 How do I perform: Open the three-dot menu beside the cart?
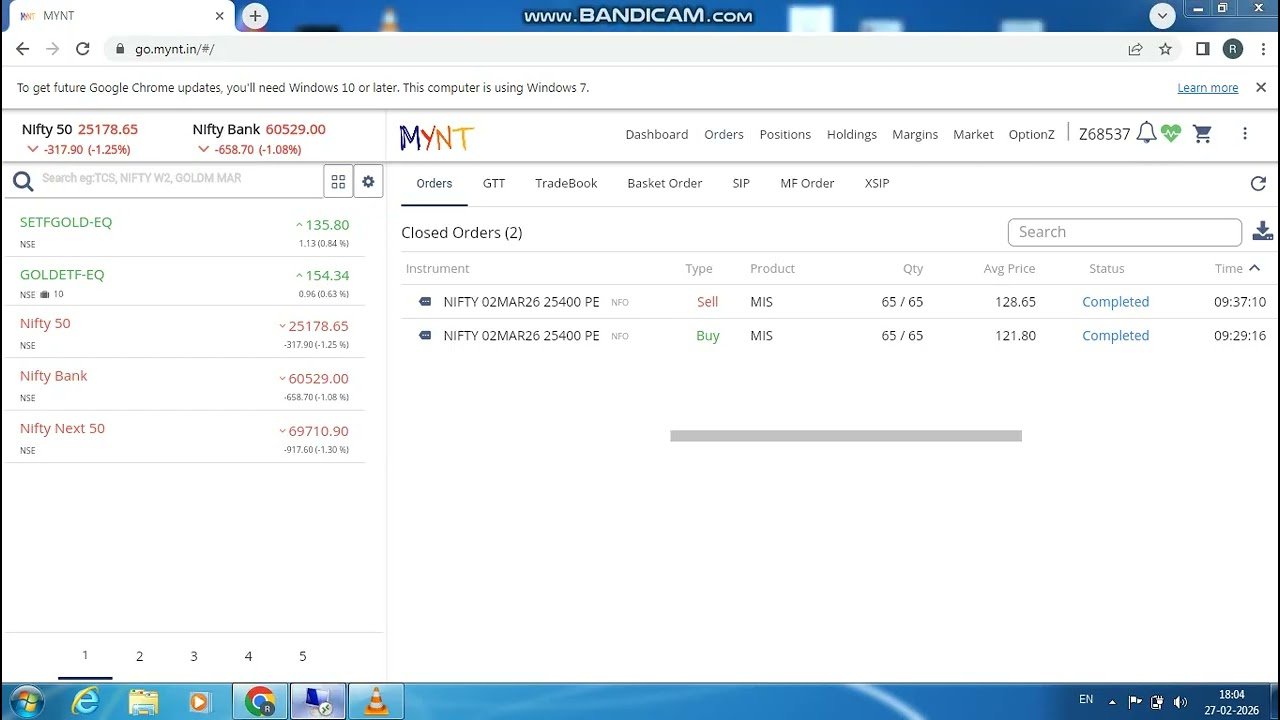pyautogui.click(x=1245, y=133)
